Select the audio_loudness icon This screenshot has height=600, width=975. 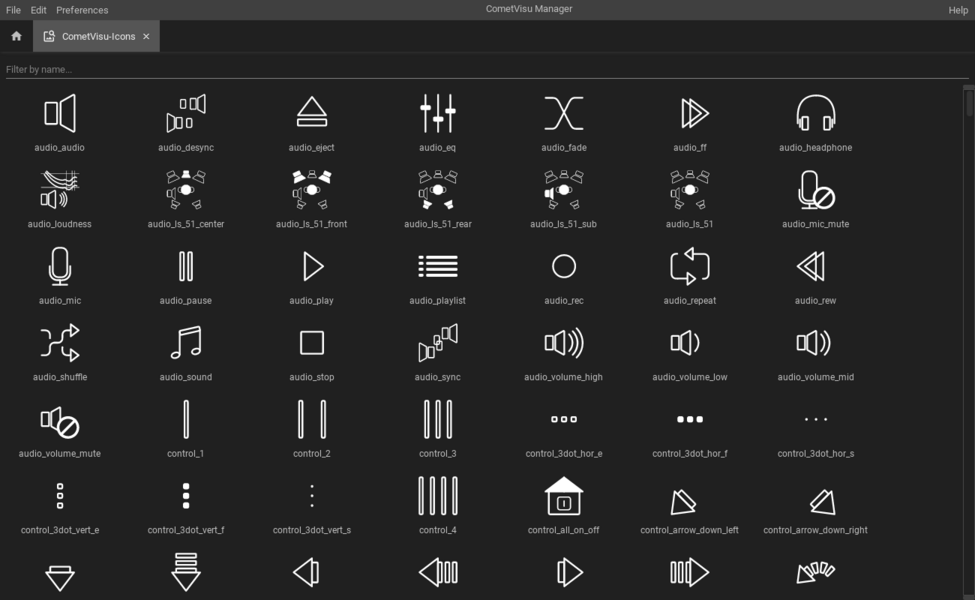(x=60, y=190)
